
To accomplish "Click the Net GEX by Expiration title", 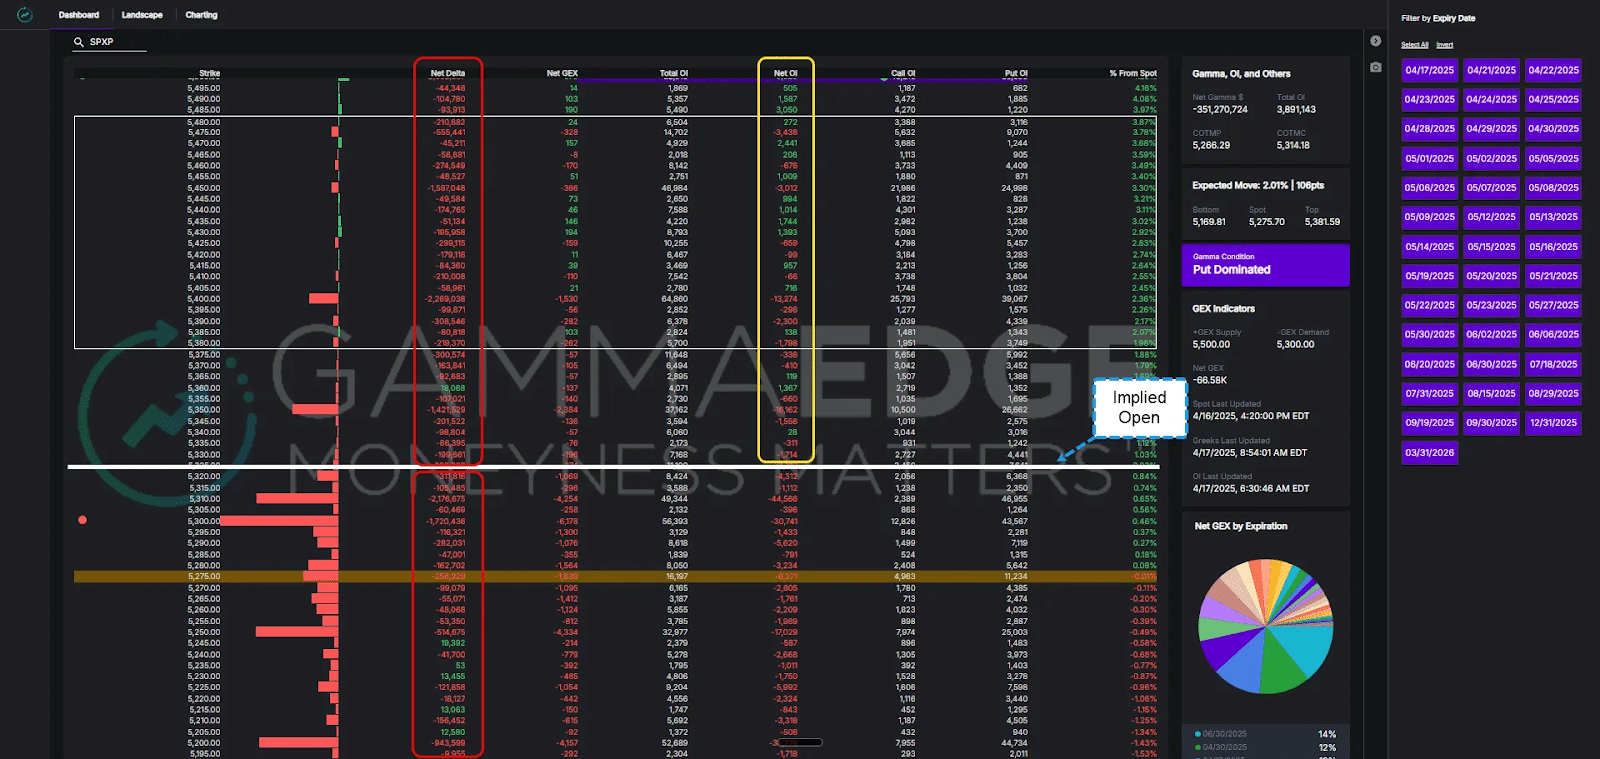I will [x=1241, y=526].
